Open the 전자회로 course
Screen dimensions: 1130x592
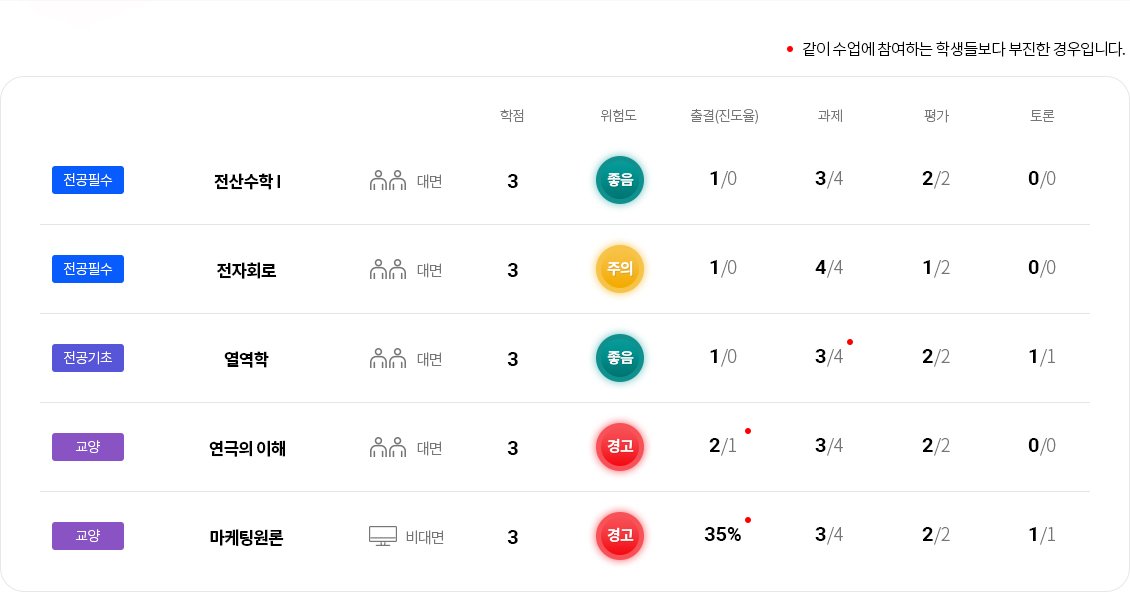246,270
